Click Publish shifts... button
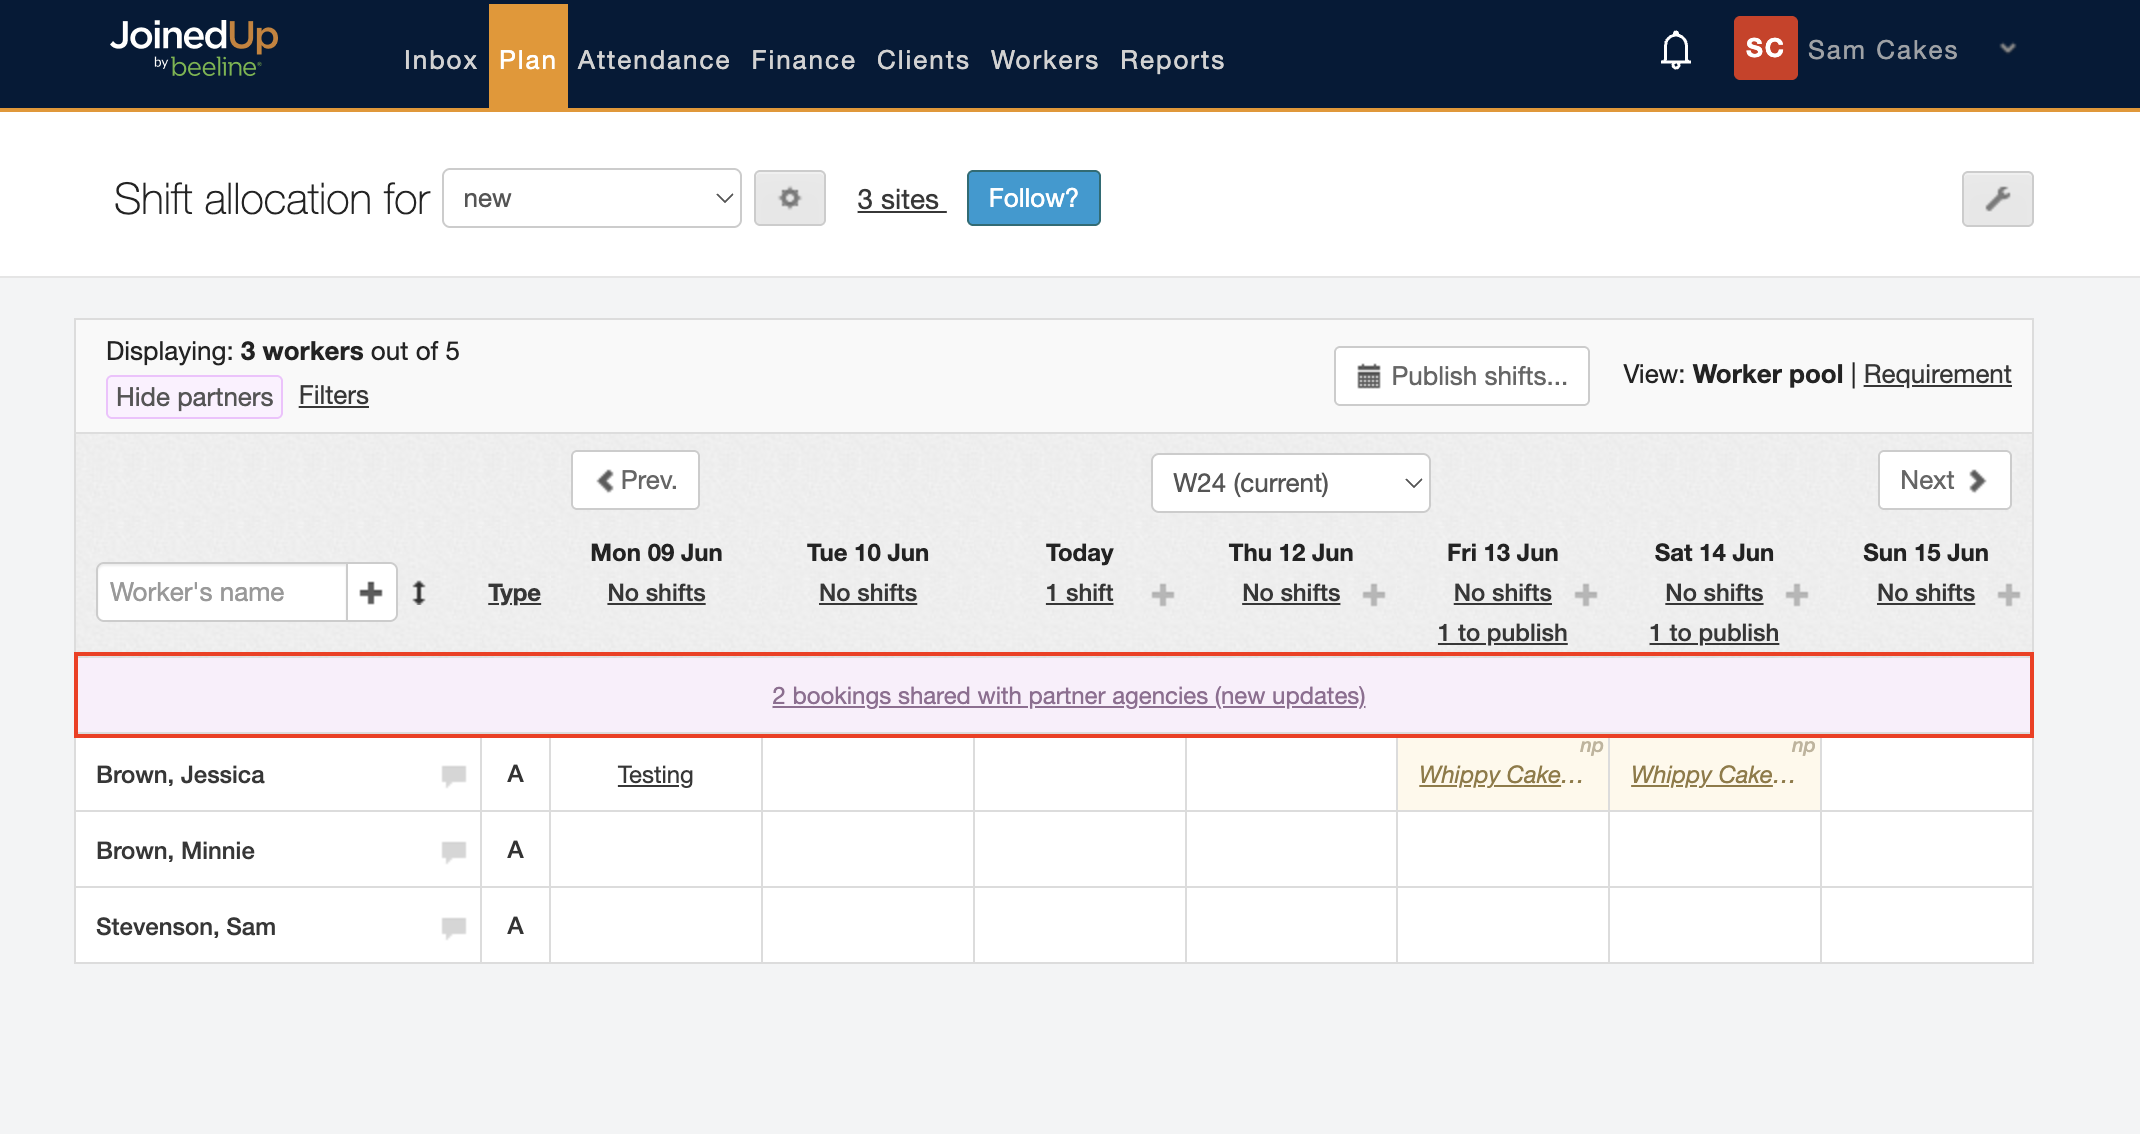Screen dimensions: 2140x1134 [x=1461, y=376]
